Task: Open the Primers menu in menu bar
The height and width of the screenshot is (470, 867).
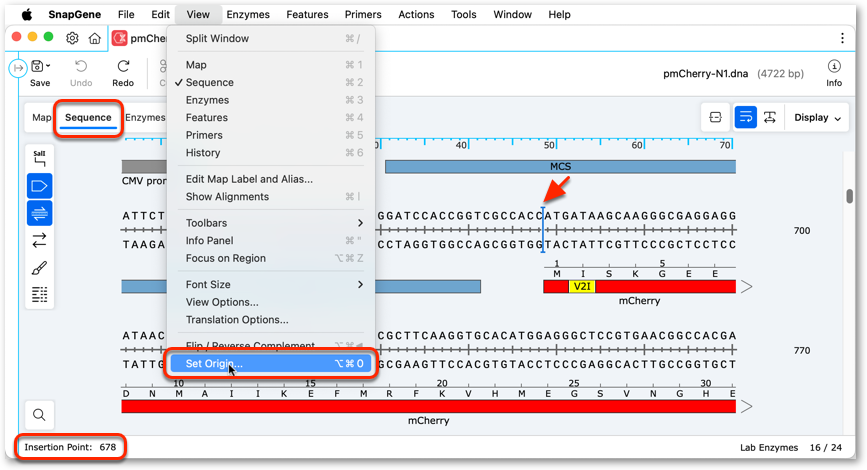Action: click(363, 14)
